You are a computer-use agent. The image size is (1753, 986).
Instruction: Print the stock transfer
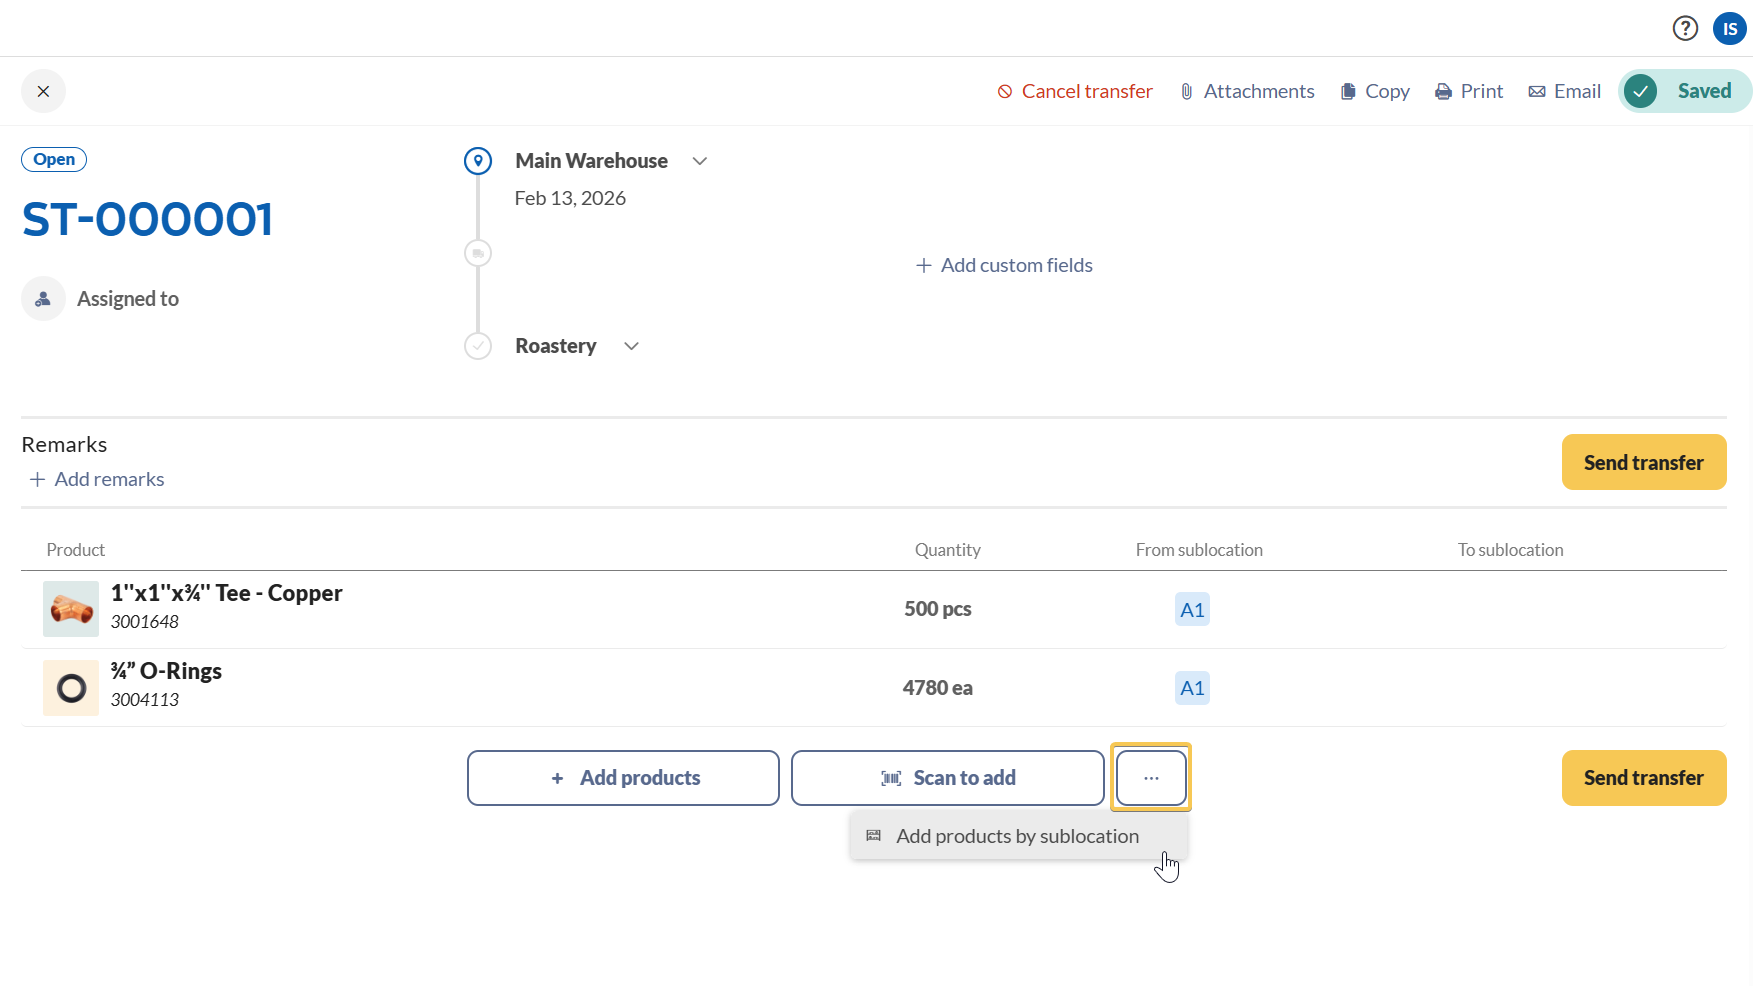(1469, 91)
